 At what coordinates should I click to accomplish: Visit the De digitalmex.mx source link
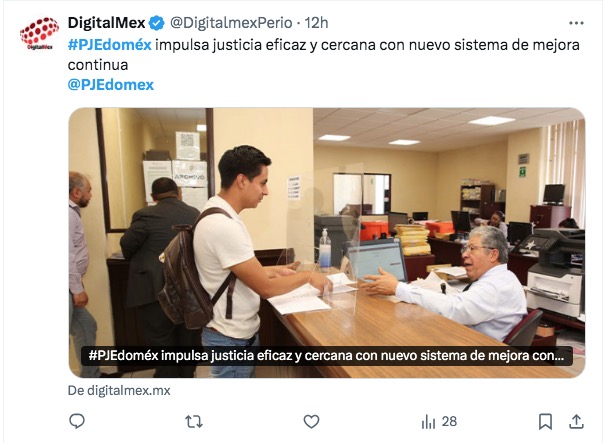pyautogui.click(x=119, y=391)
